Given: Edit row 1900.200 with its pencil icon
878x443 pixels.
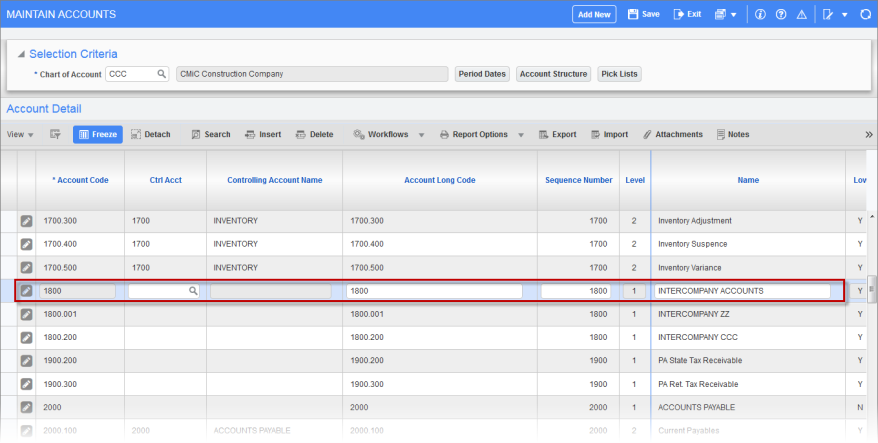Looking at the screenshot, I should 26,361.
